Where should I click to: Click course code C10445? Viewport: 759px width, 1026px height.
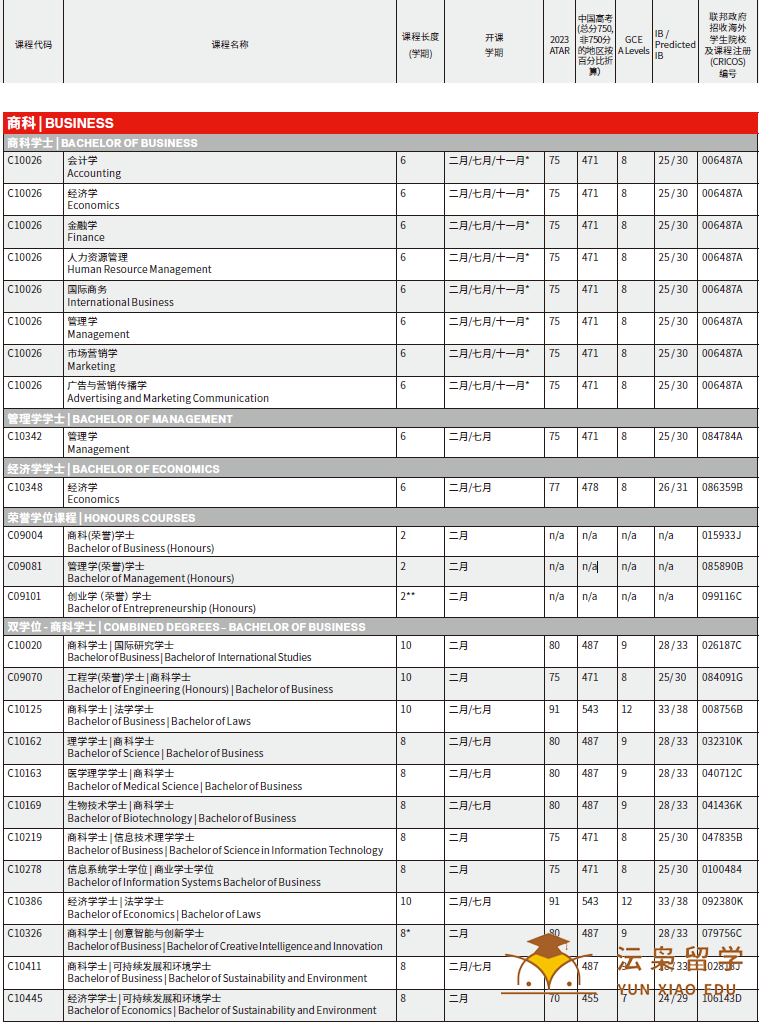pos(24,999)
